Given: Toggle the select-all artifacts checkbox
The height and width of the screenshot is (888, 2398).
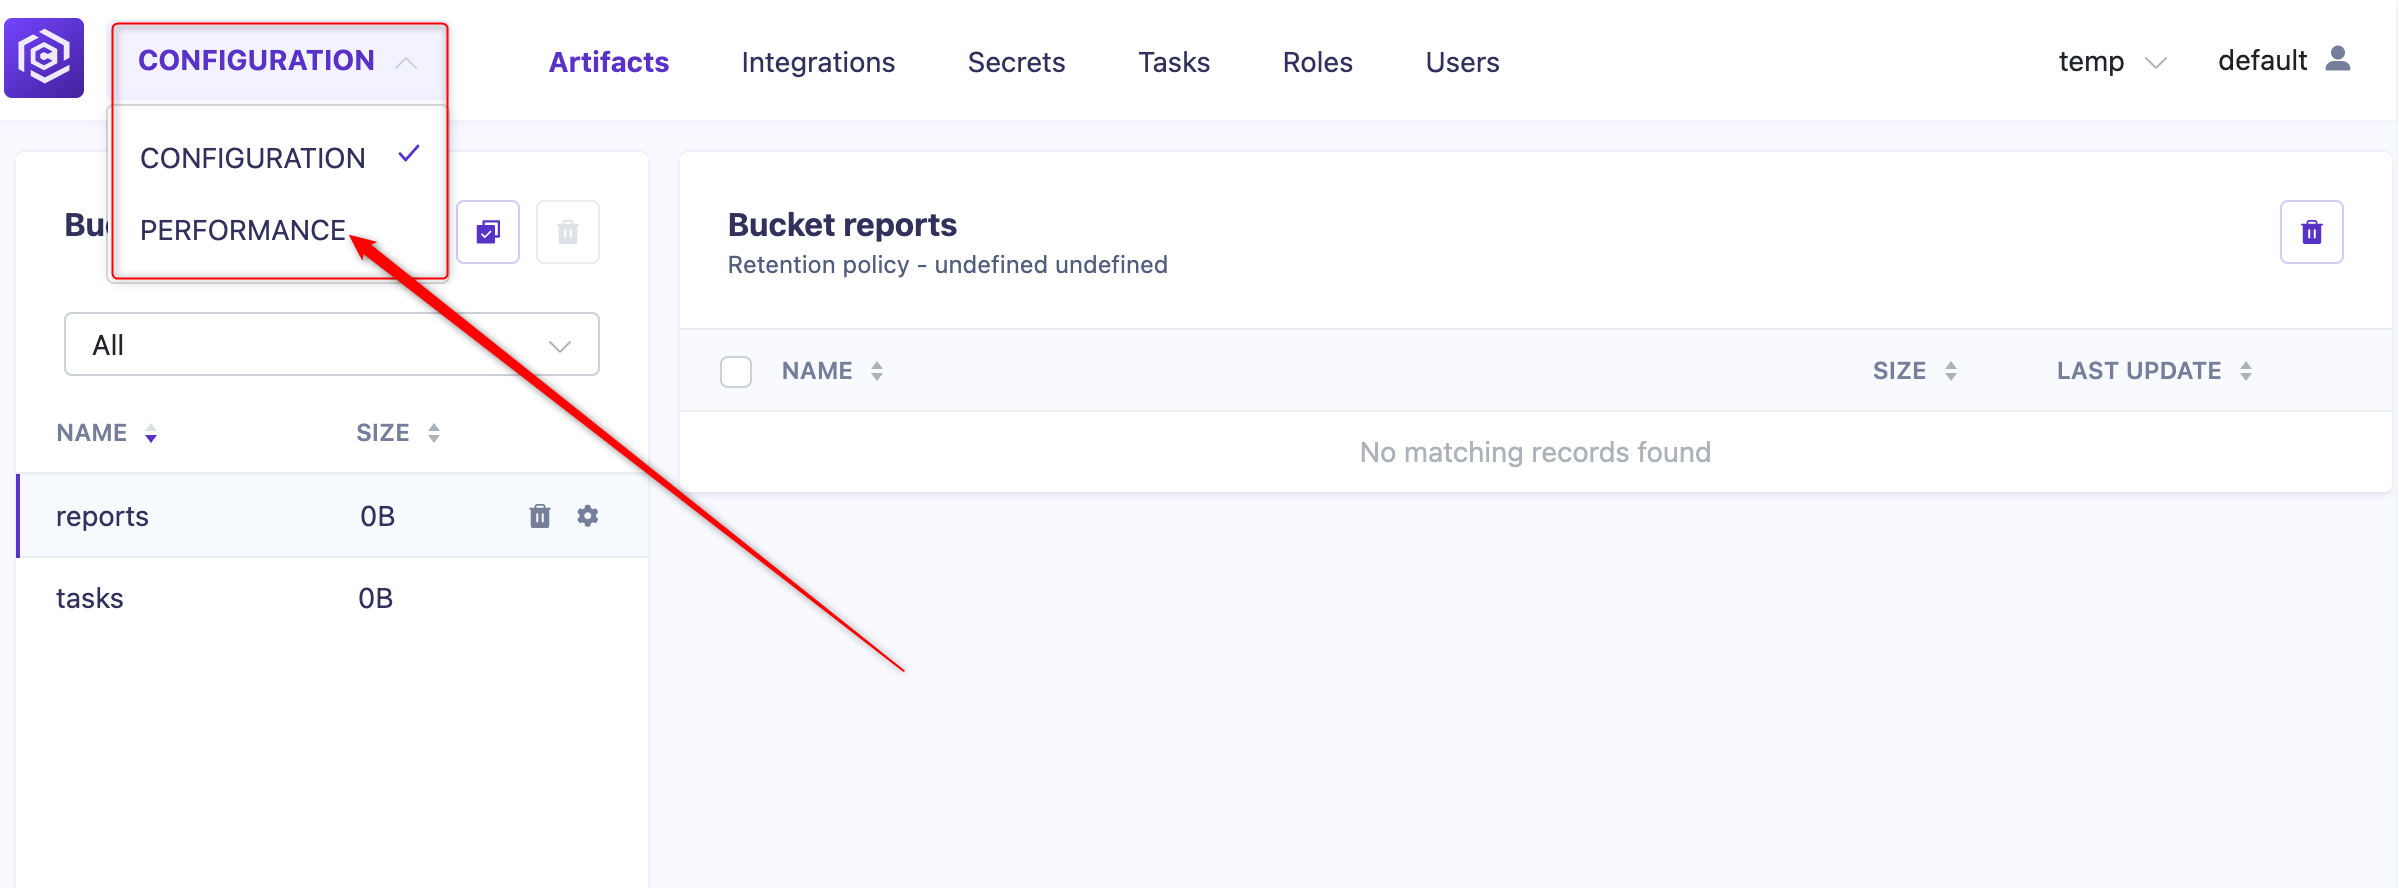Looking at the screenshot, I should [x=736, y=372].
